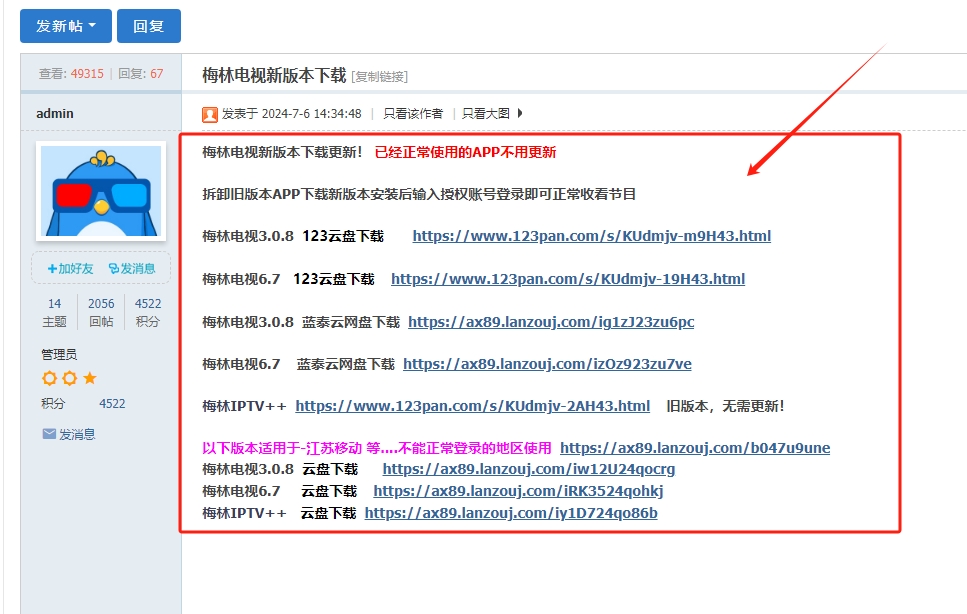The image size is (967, 614).
Task: Add admin as friend with 加好友
Action: (70, 268)
